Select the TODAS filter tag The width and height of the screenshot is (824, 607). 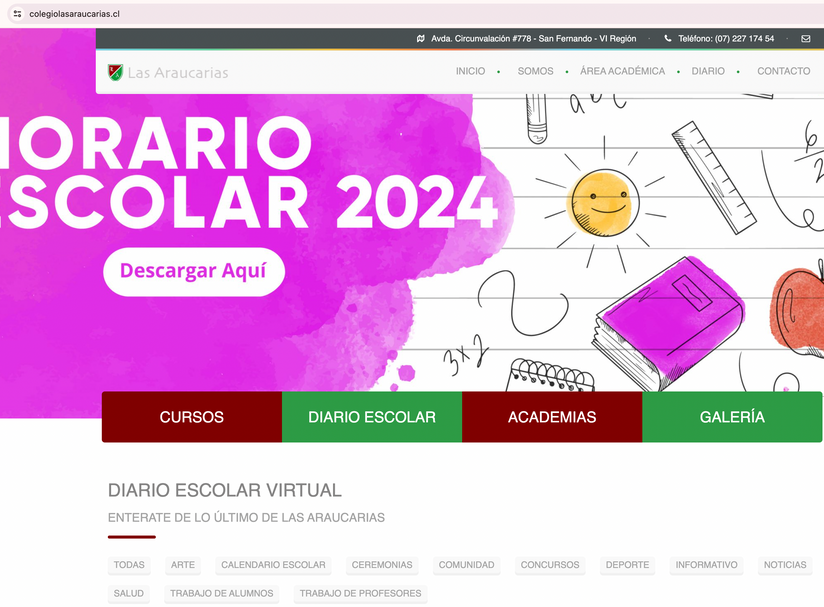[129, 565]
